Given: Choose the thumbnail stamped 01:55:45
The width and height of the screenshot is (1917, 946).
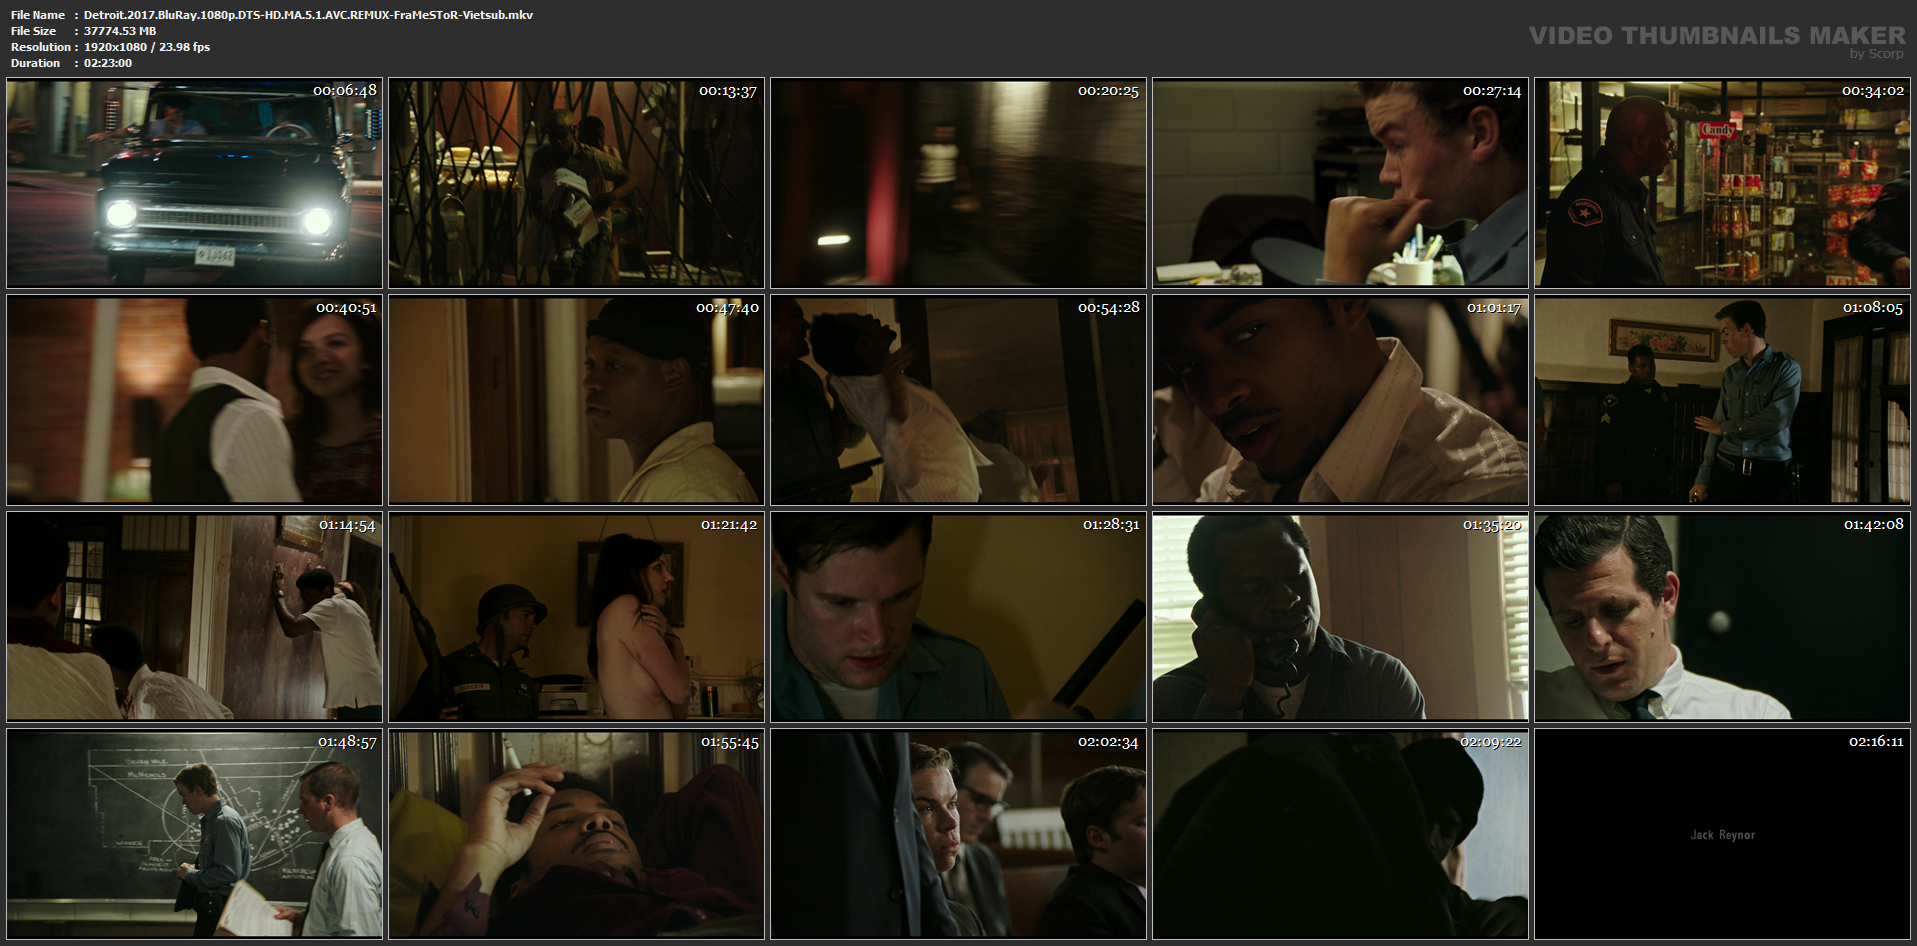Looking at the screenshot, I should [x=576, y=834].
